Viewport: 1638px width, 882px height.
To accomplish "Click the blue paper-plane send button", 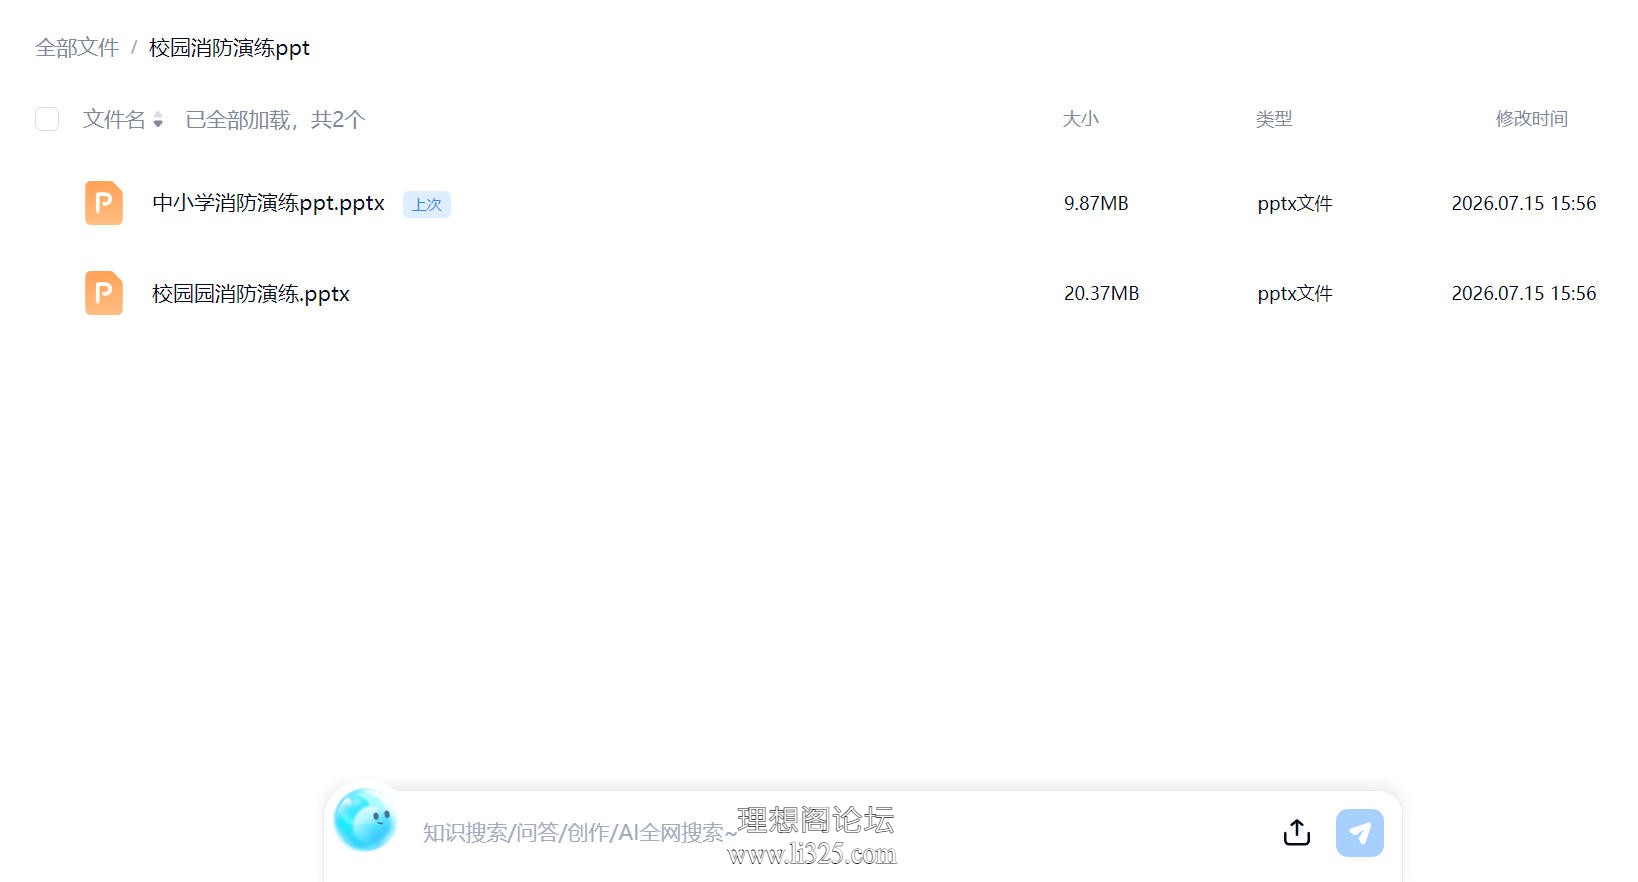I will pos(1360,833).
